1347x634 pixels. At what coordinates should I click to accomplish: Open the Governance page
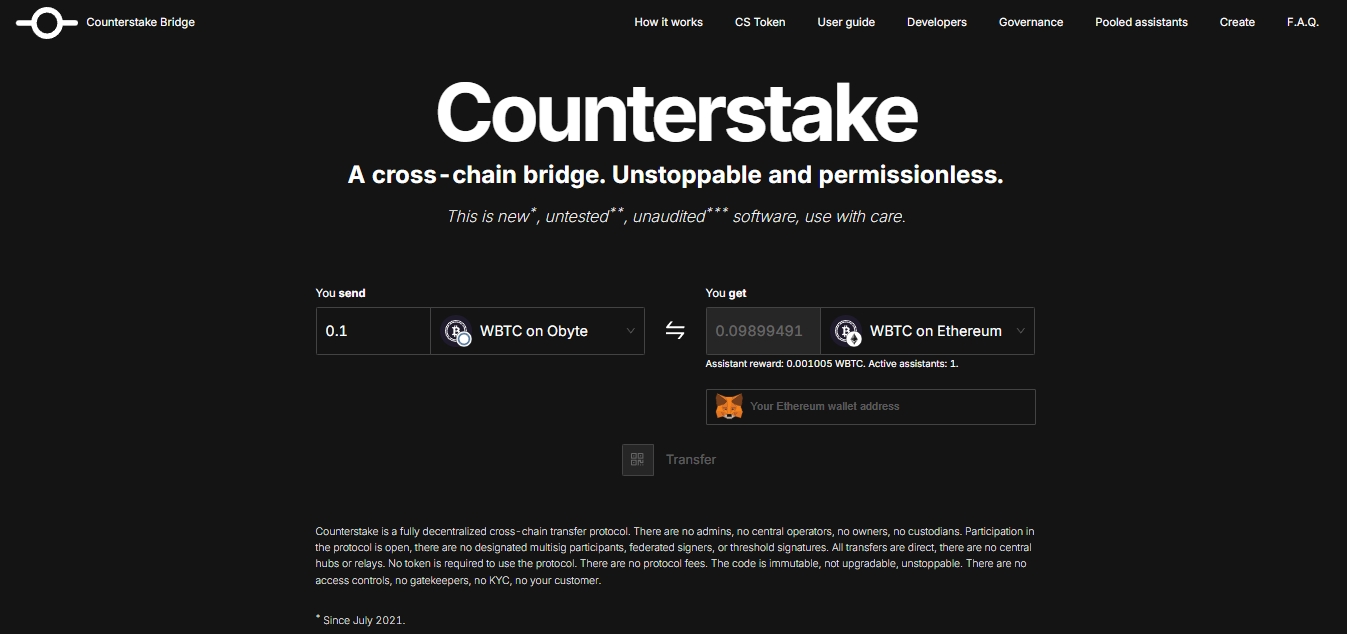point(1031,22)
